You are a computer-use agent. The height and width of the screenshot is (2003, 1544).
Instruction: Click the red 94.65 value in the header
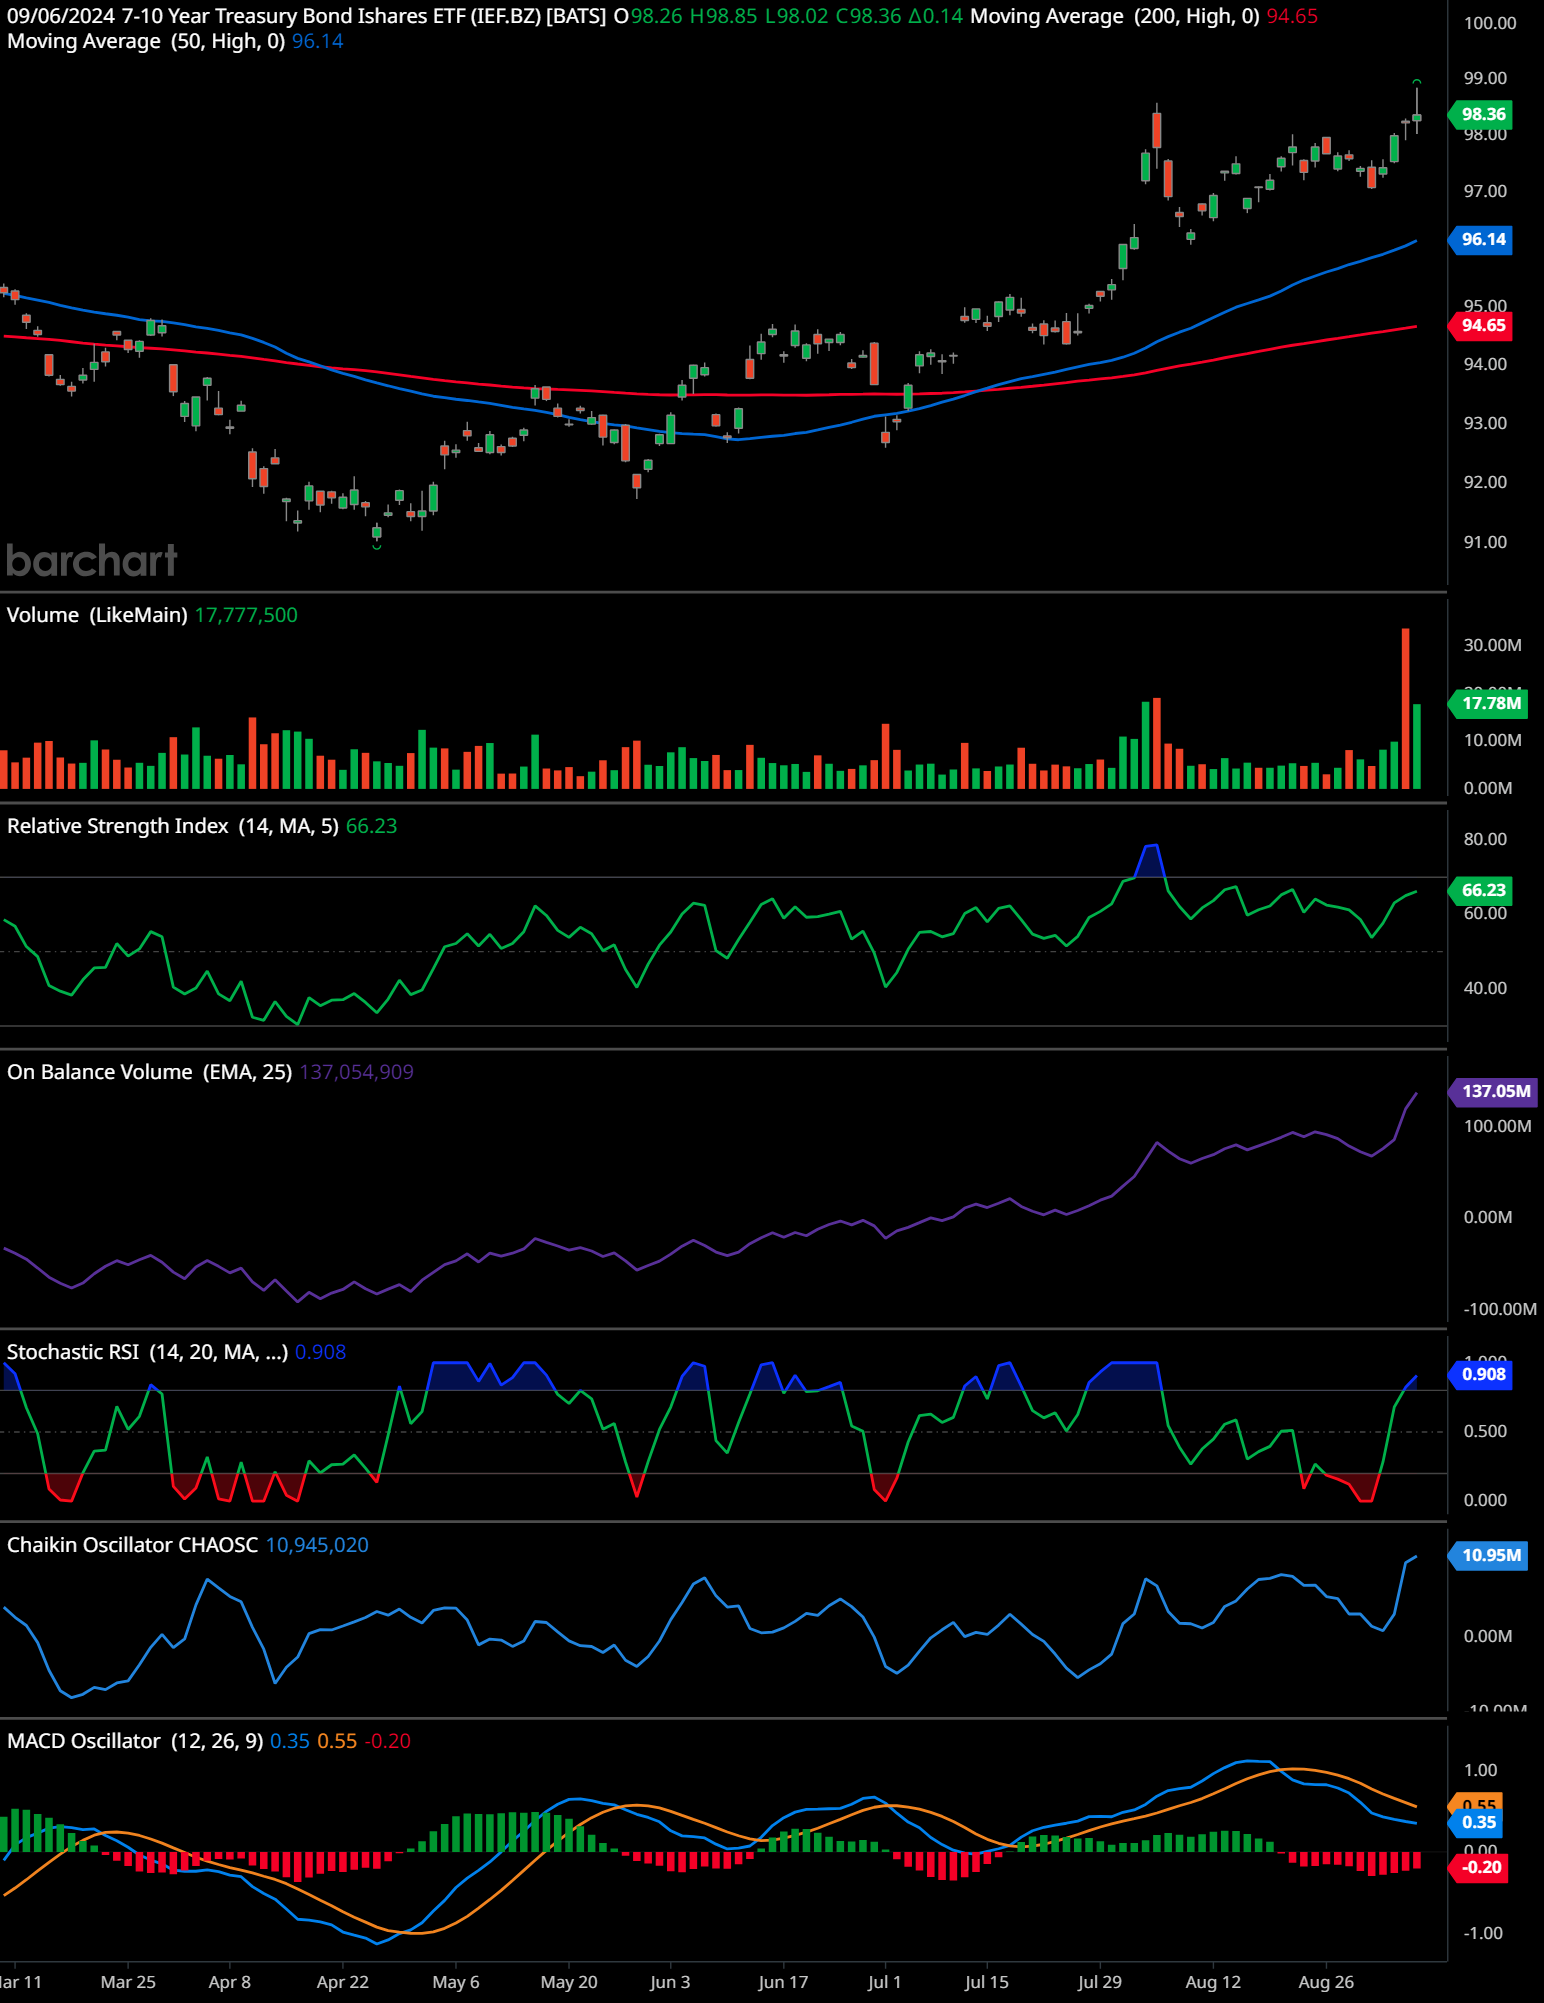[1292, 17]
